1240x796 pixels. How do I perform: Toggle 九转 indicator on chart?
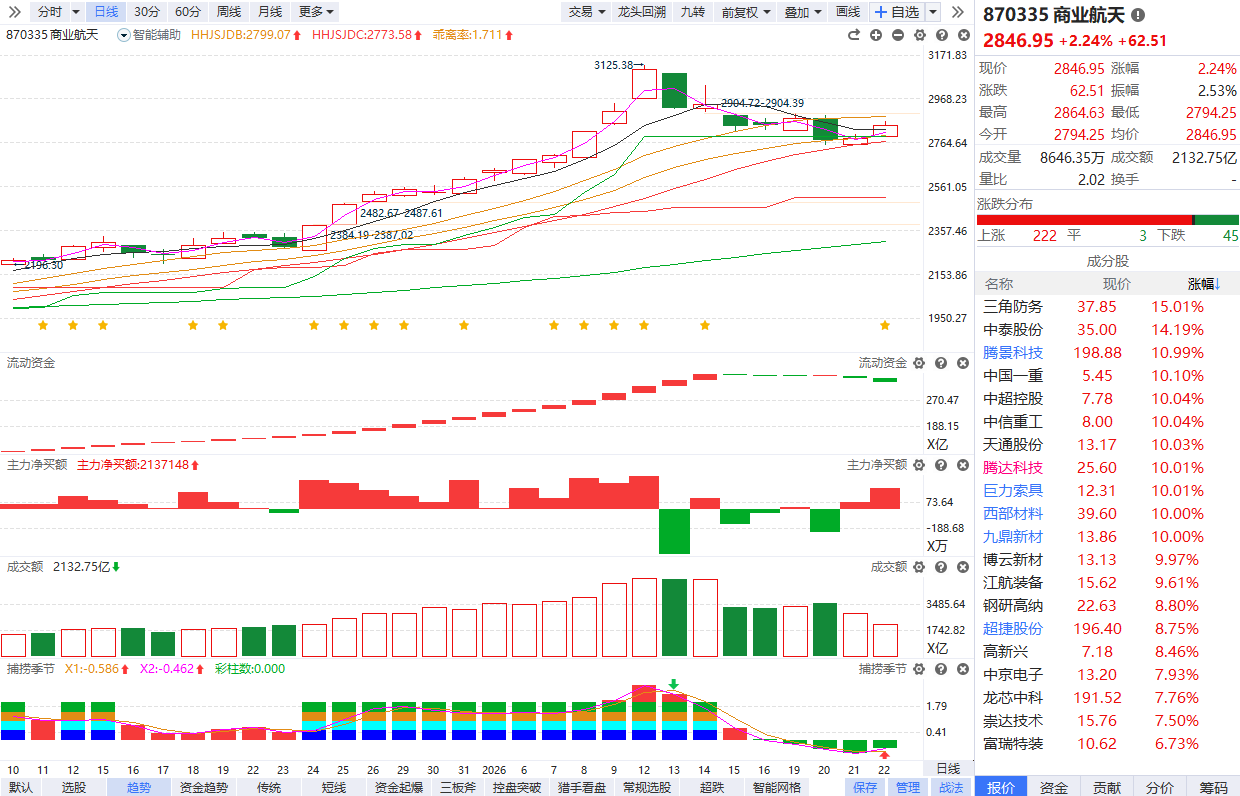tap(692, 12)
